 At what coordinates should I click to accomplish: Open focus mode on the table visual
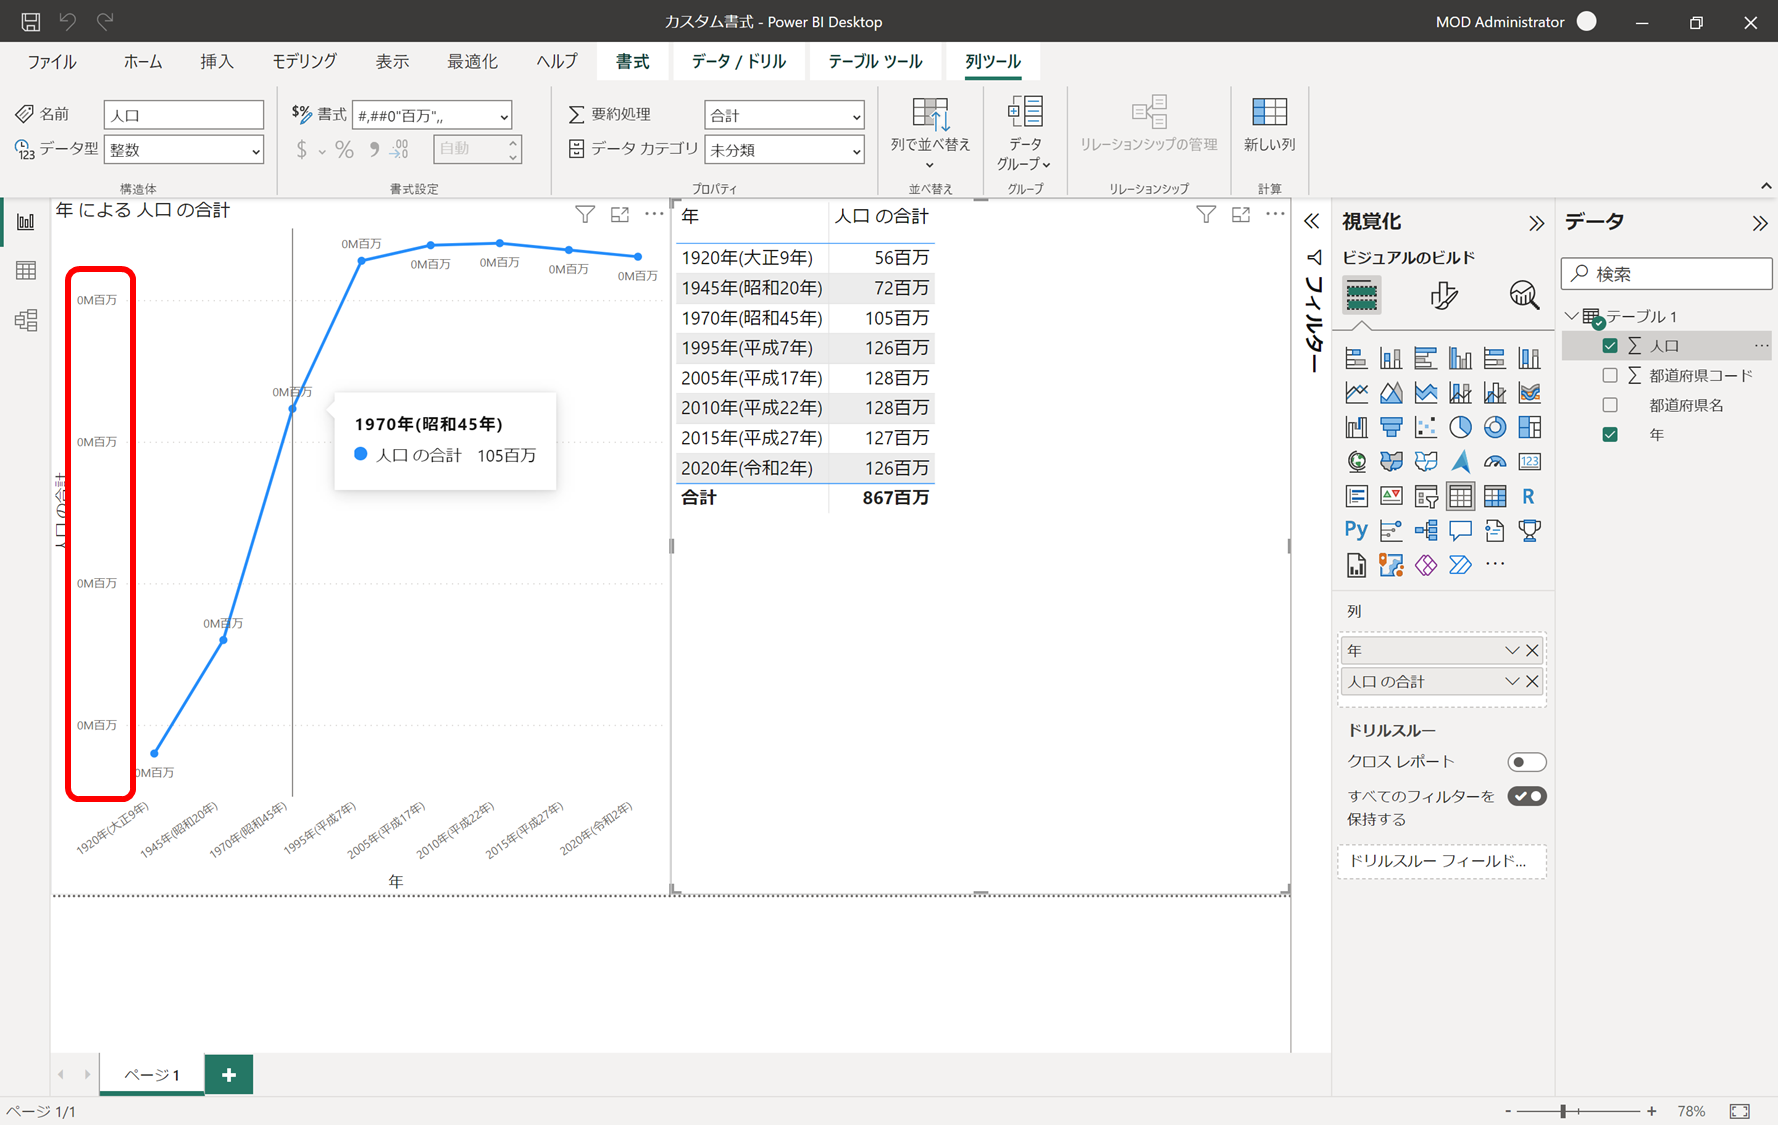point(1241,214)
